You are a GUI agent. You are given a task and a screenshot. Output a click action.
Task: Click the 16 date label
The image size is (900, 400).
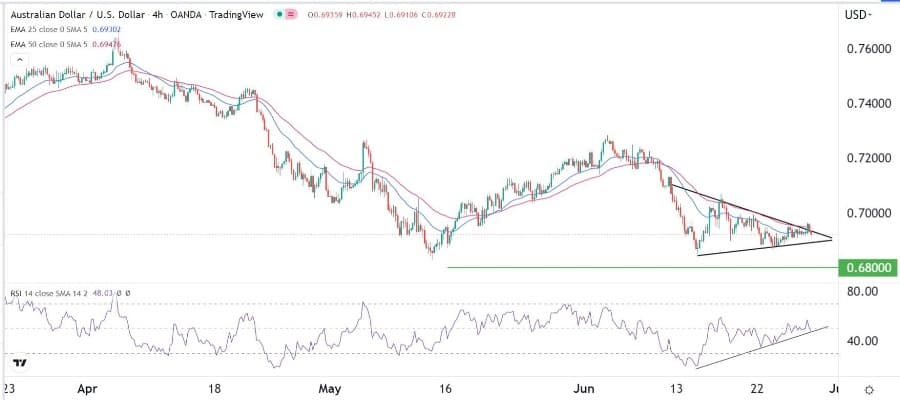pos(447,389)
